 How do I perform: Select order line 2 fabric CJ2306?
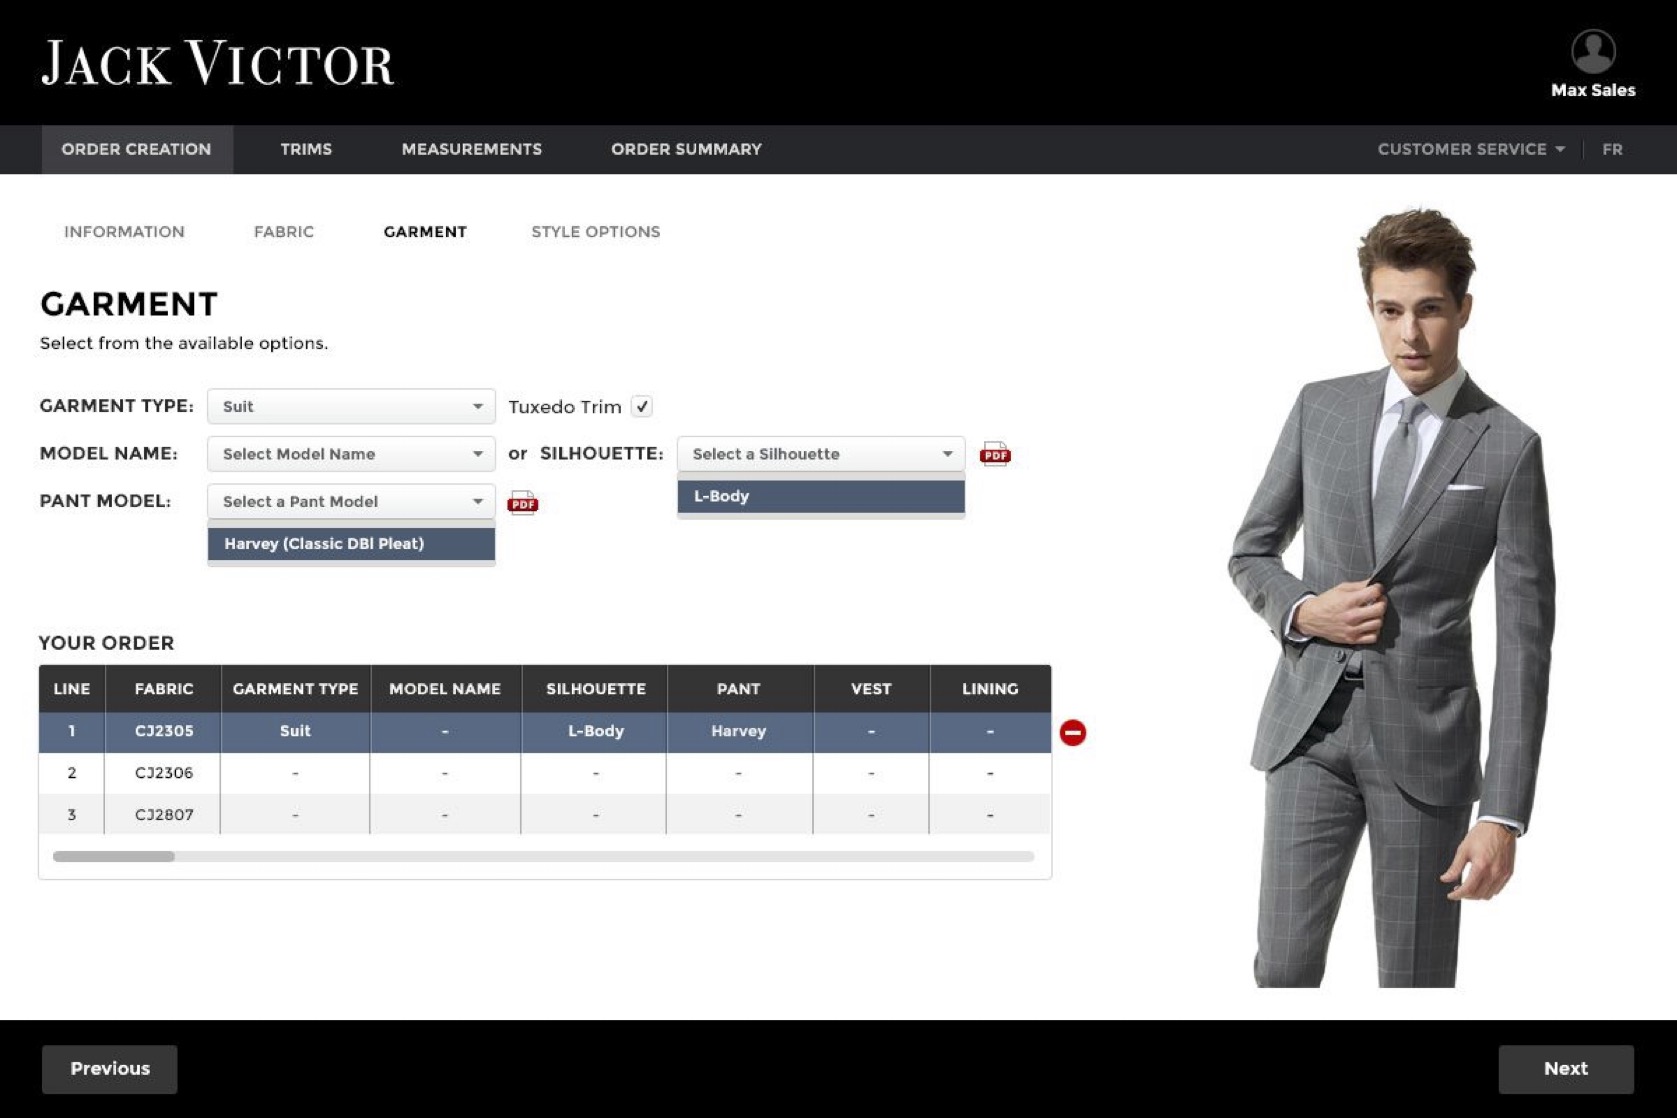tap(164, 773)
